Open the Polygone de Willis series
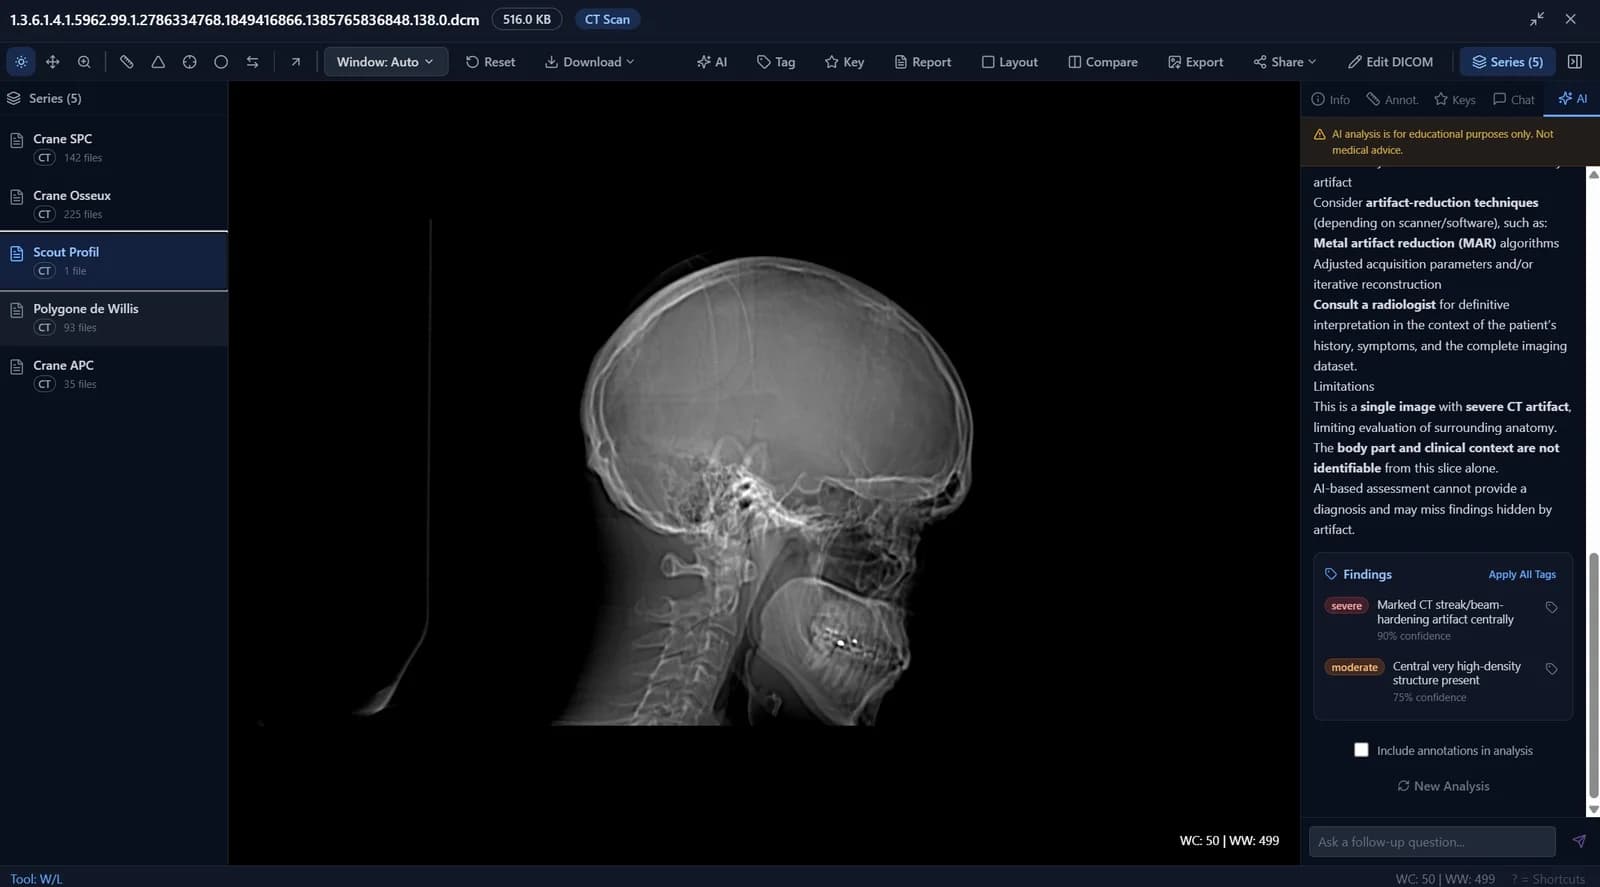This screenshot has height=887, width=1600. (114, 318)
